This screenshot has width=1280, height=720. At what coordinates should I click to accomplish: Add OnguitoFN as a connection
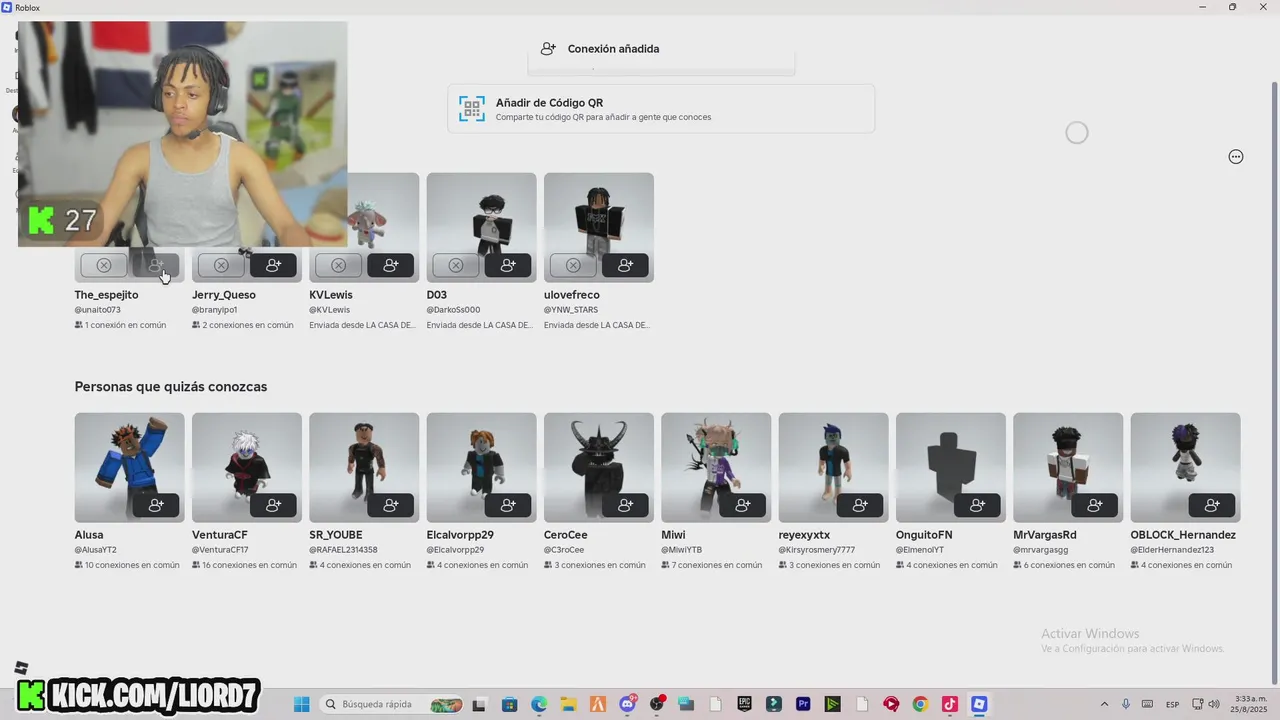click(977, 505)
